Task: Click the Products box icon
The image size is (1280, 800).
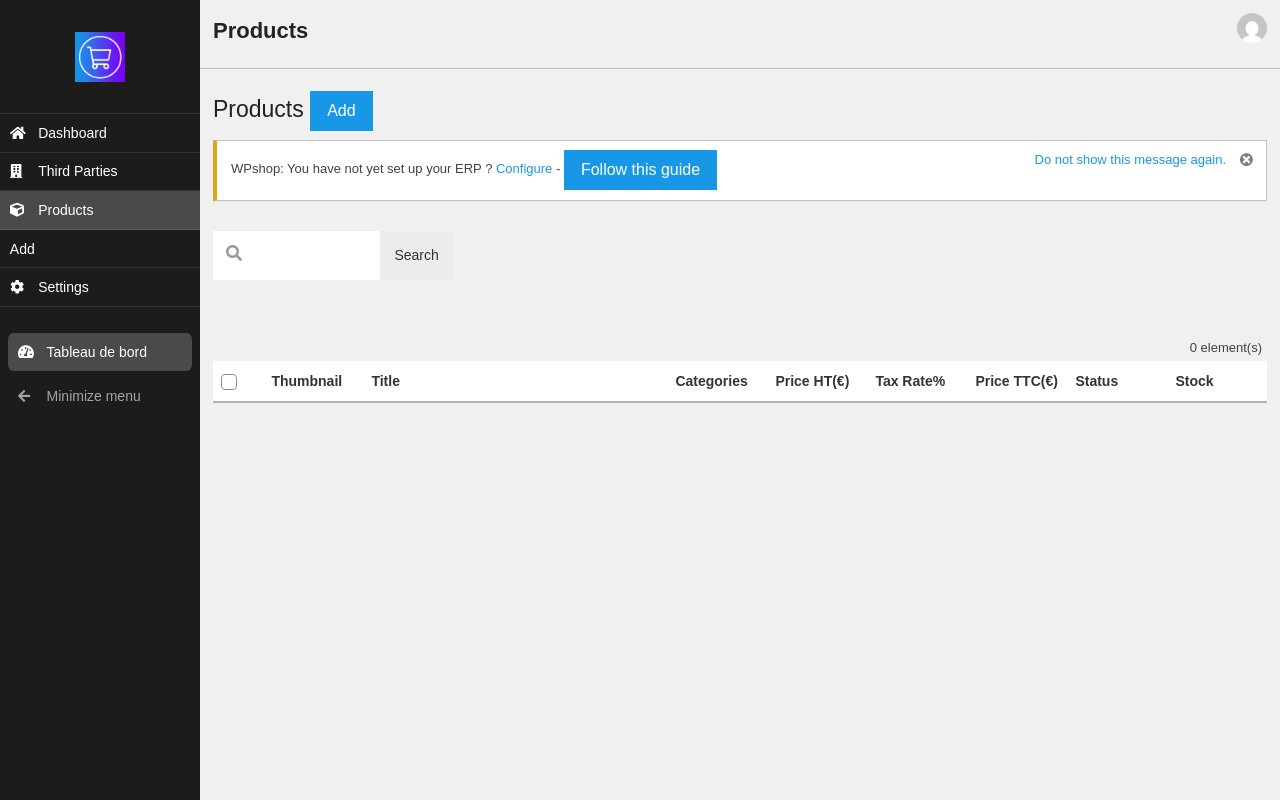Action: point(17,210)
